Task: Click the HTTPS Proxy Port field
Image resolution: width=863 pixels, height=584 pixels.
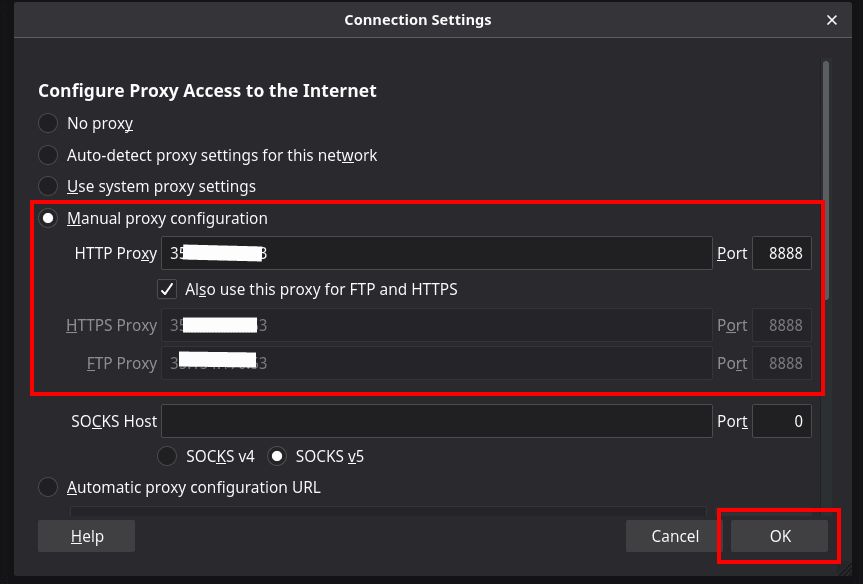Action: pyautogui.click(x=782, y=325)
